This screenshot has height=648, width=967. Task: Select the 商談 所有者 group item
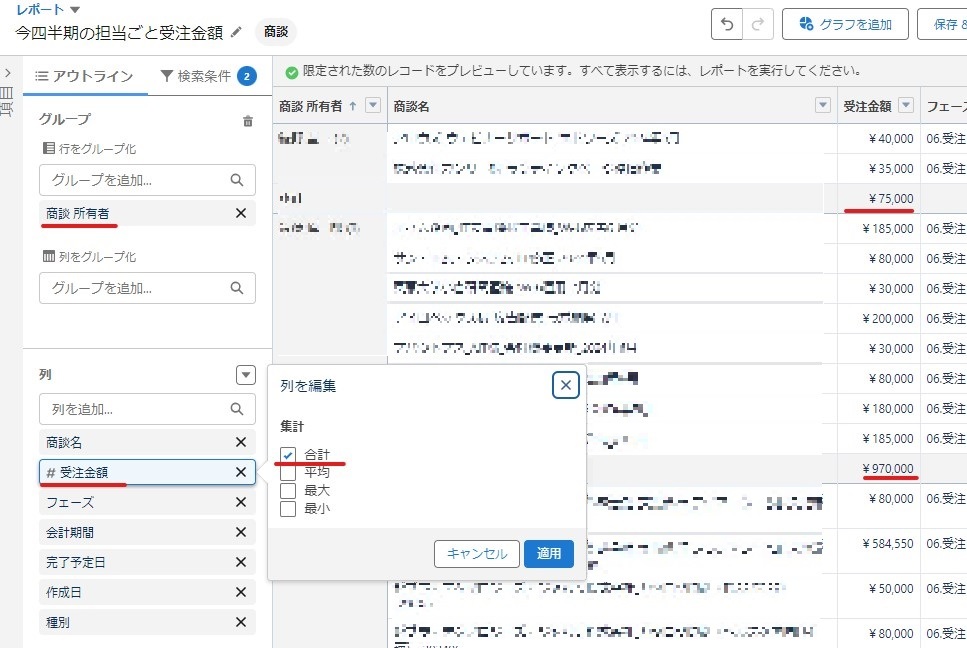[x=147, y=213]
